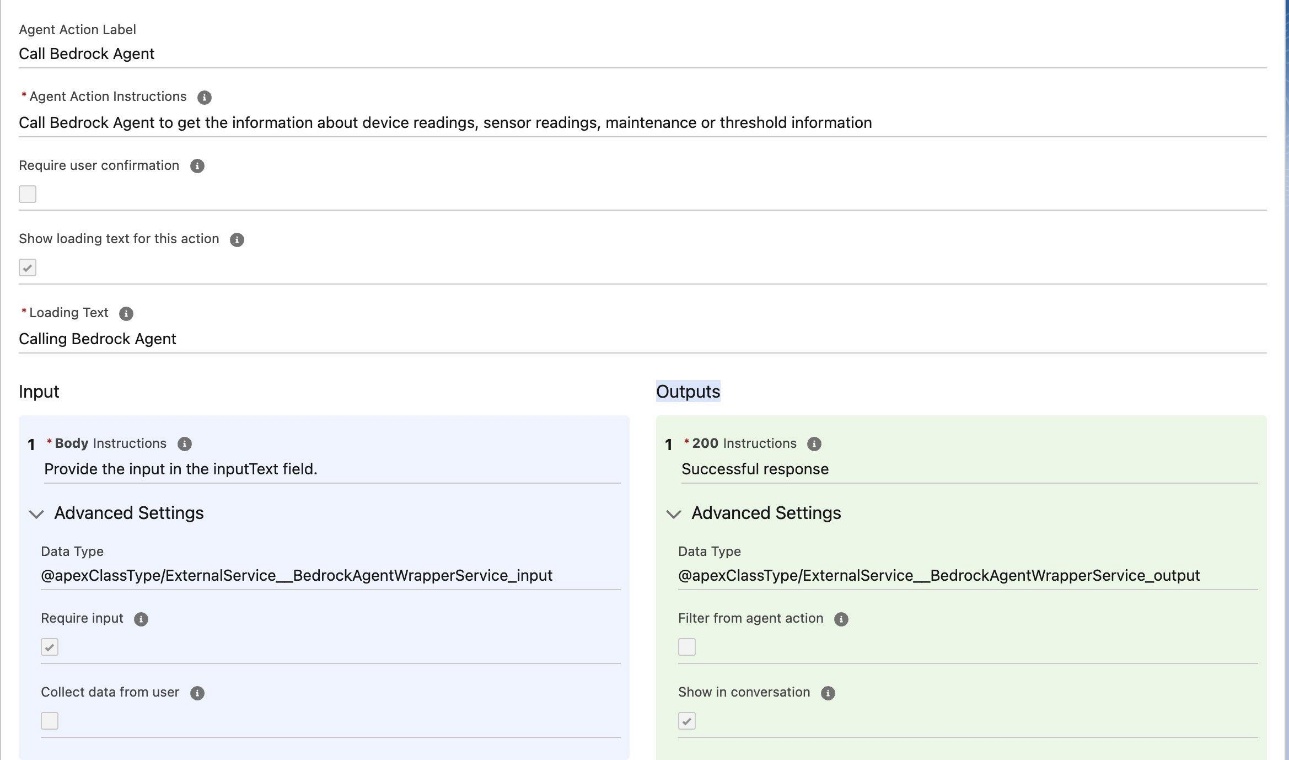1289x760 pixels.
Task: Edit the Body Instructions text field
Action: pyautogui.click(x=332, y=469)
